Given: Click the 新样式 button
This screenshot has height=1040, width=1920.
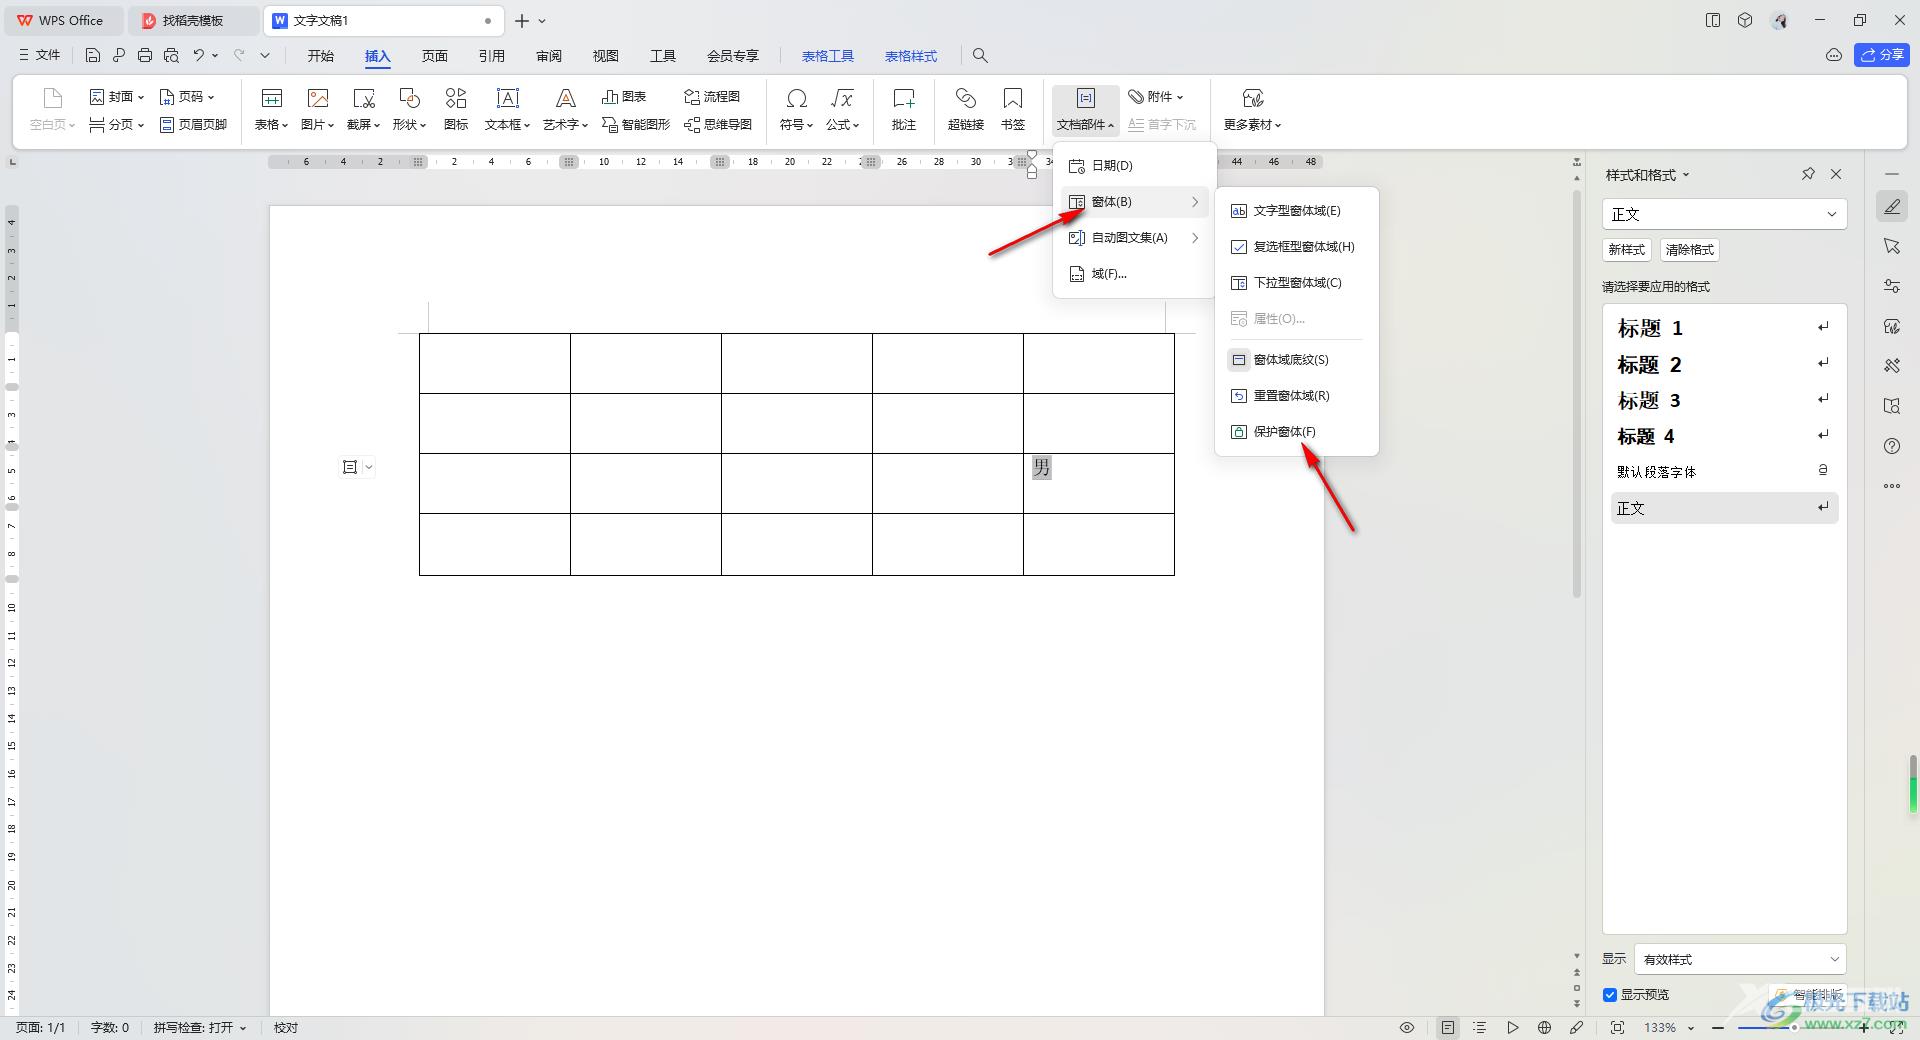Looking at the screenshot, I should [x=1627, y=250].
